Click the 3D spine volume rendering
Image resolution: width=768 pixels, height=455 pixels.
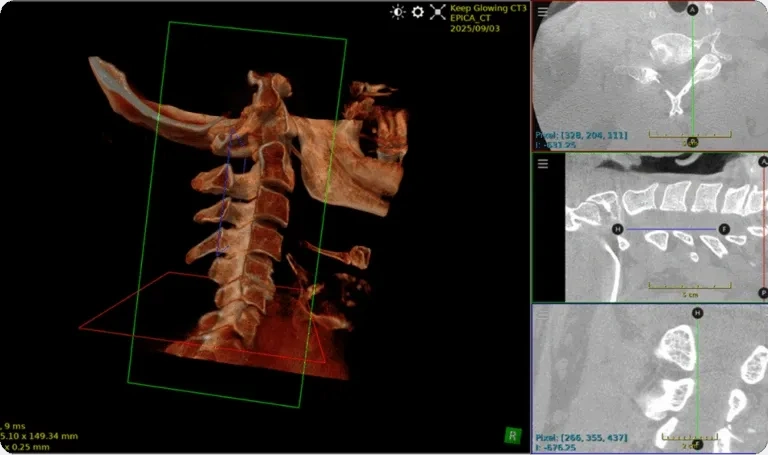(x=250, y=230)
